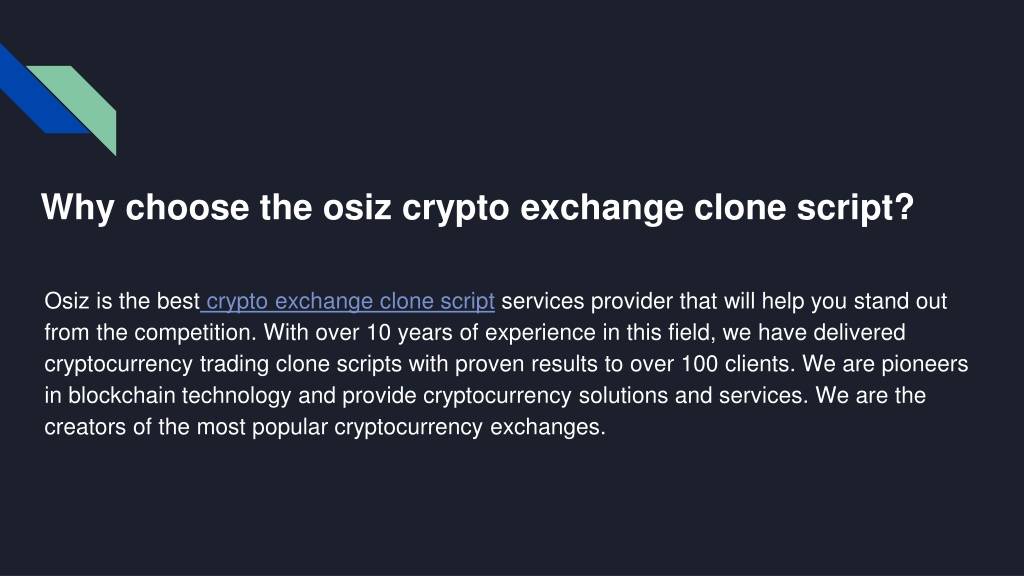Click 'from the competition.' sentence fragment
This screenshot has height=576, width=1024.
[151, 333]
